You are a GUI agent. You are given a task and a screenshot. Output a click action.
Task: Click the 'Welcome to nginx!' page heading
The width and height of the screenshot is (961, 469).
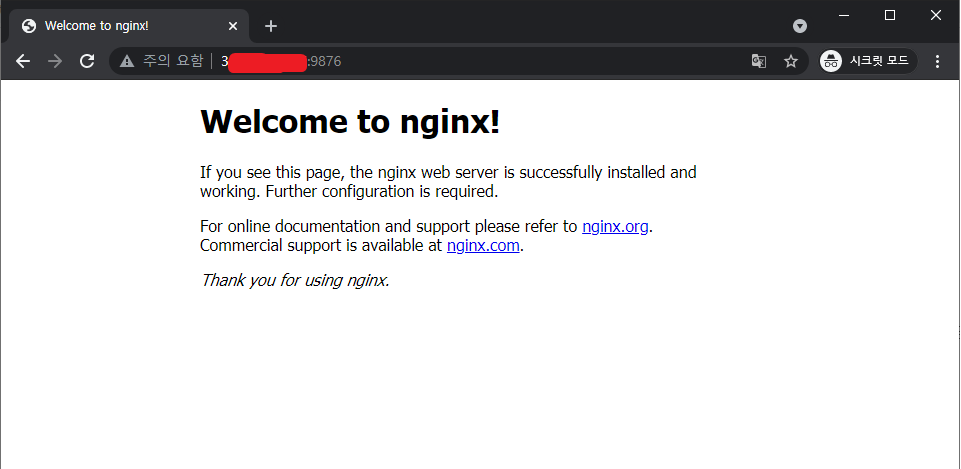pos(350,121)
